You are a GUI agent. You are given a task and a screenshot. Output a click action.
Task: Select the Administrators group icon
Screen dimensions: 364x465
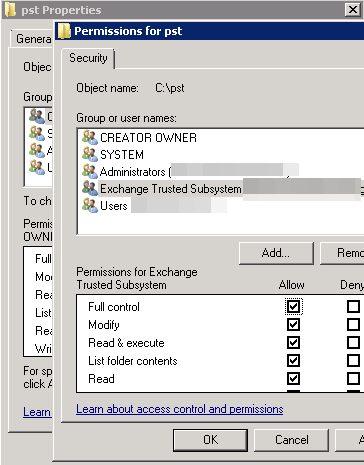[x=90, y=171]
